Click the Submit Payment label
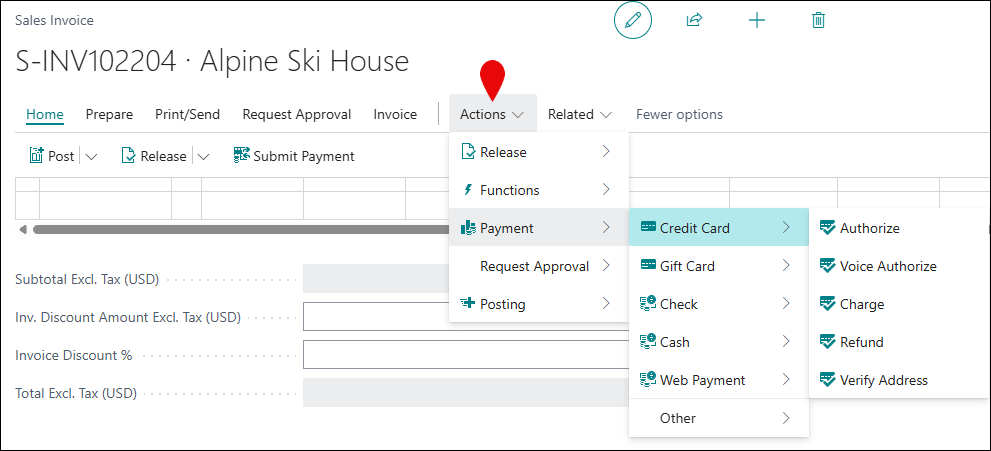991x451 pixels. (304, 156)
